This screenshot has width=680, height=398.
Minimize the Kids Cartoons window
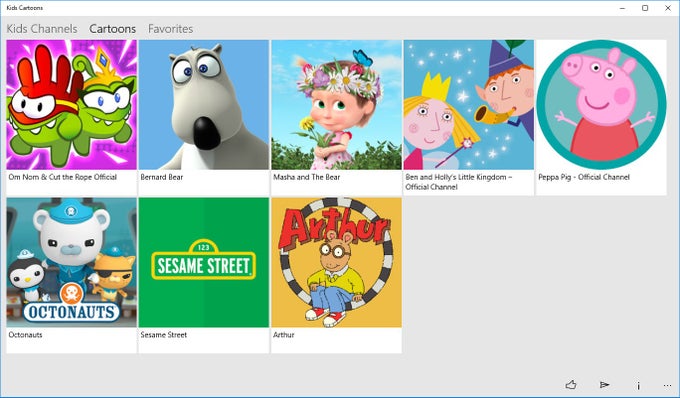point(622,8)
